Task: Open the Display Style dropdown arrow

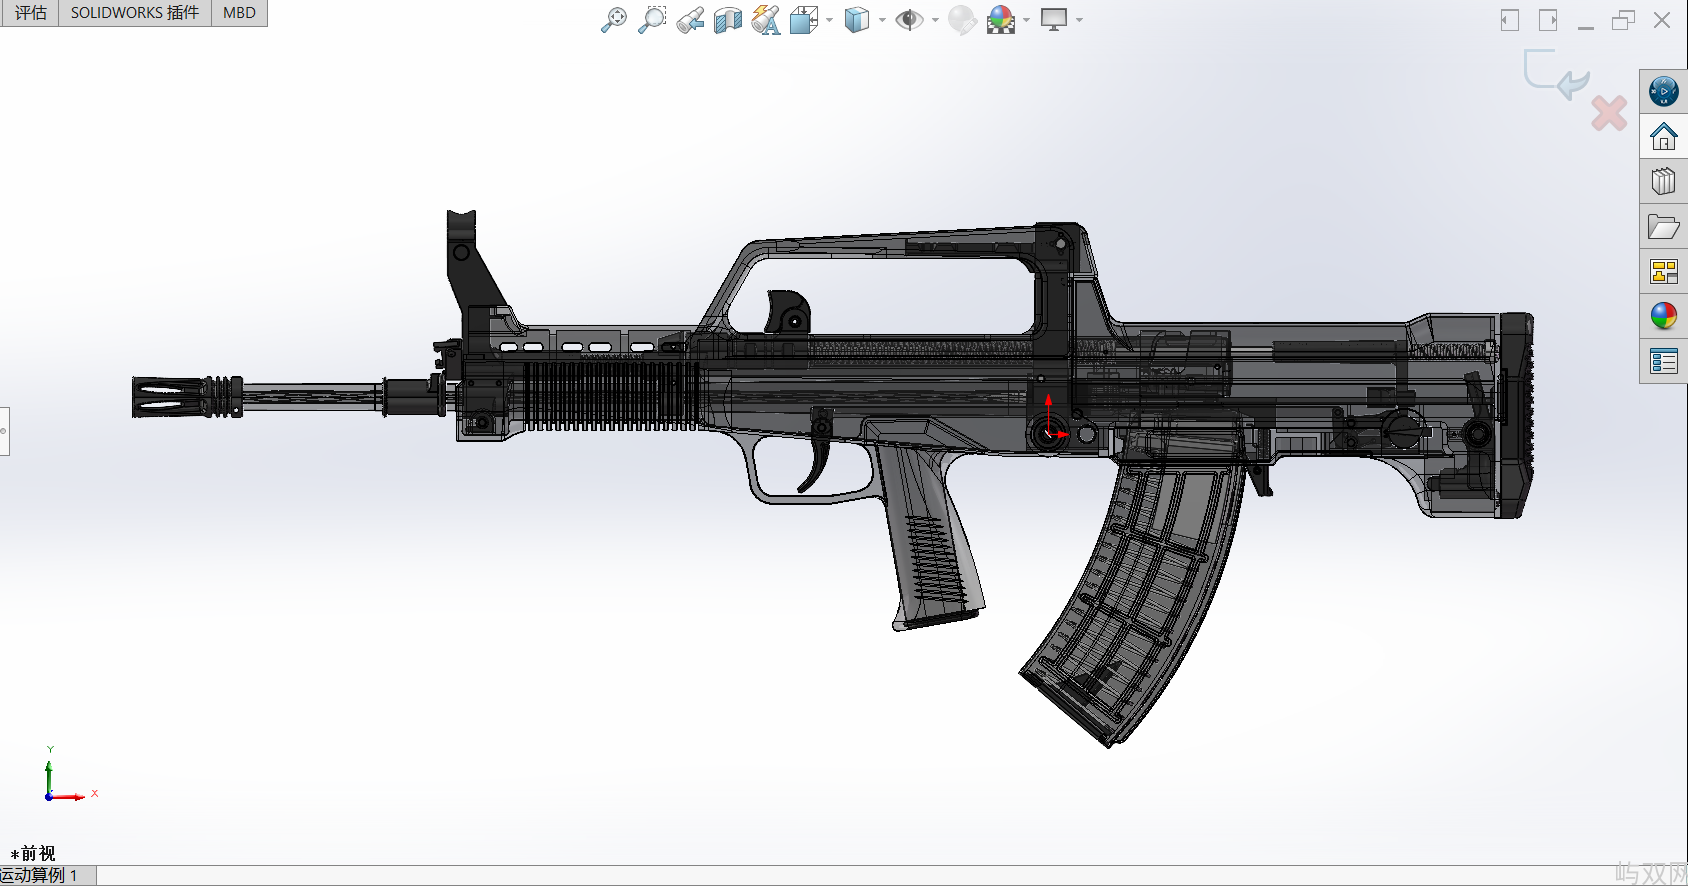Action: [882, 20]
